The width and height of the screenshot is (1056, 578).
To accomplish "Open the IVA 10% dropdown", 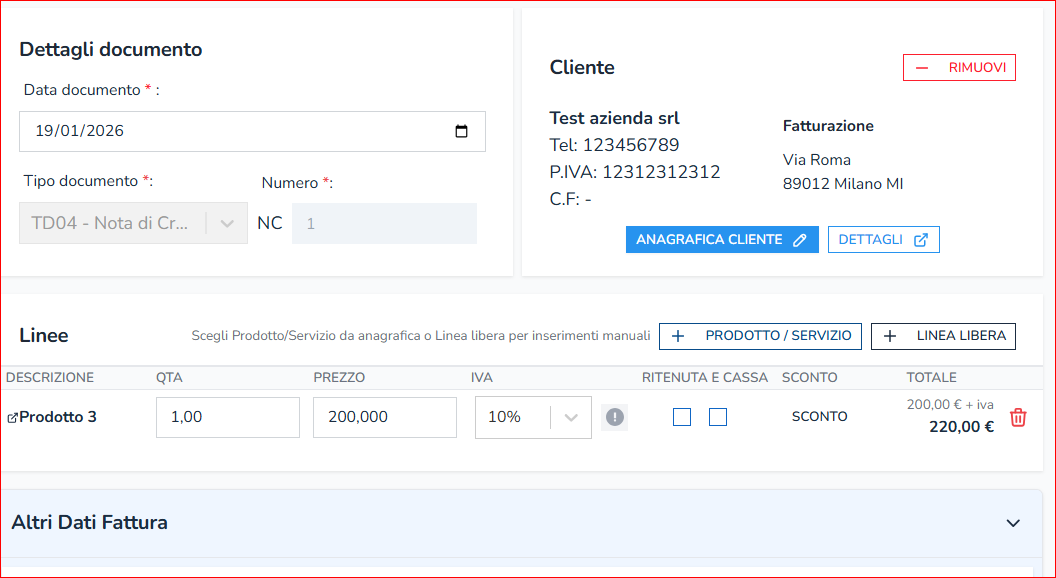I will pyautogui.click(x=571, y=417).
